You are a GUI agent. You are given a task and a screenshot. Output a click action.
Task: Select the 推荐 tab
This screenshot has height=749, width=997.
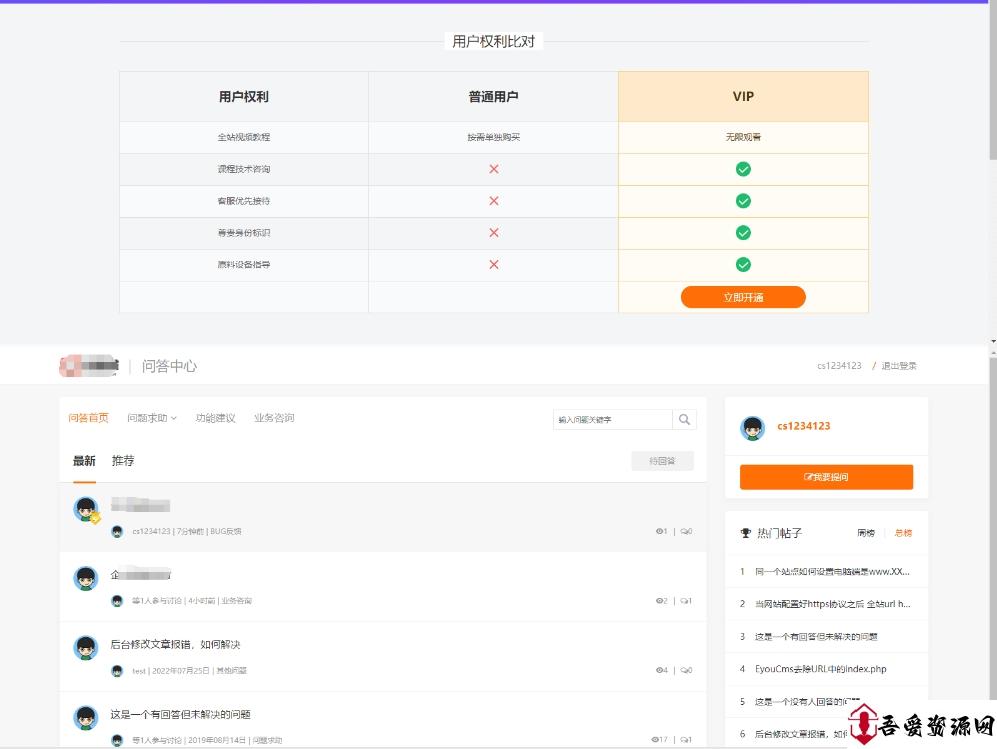[x=123, y=461]
